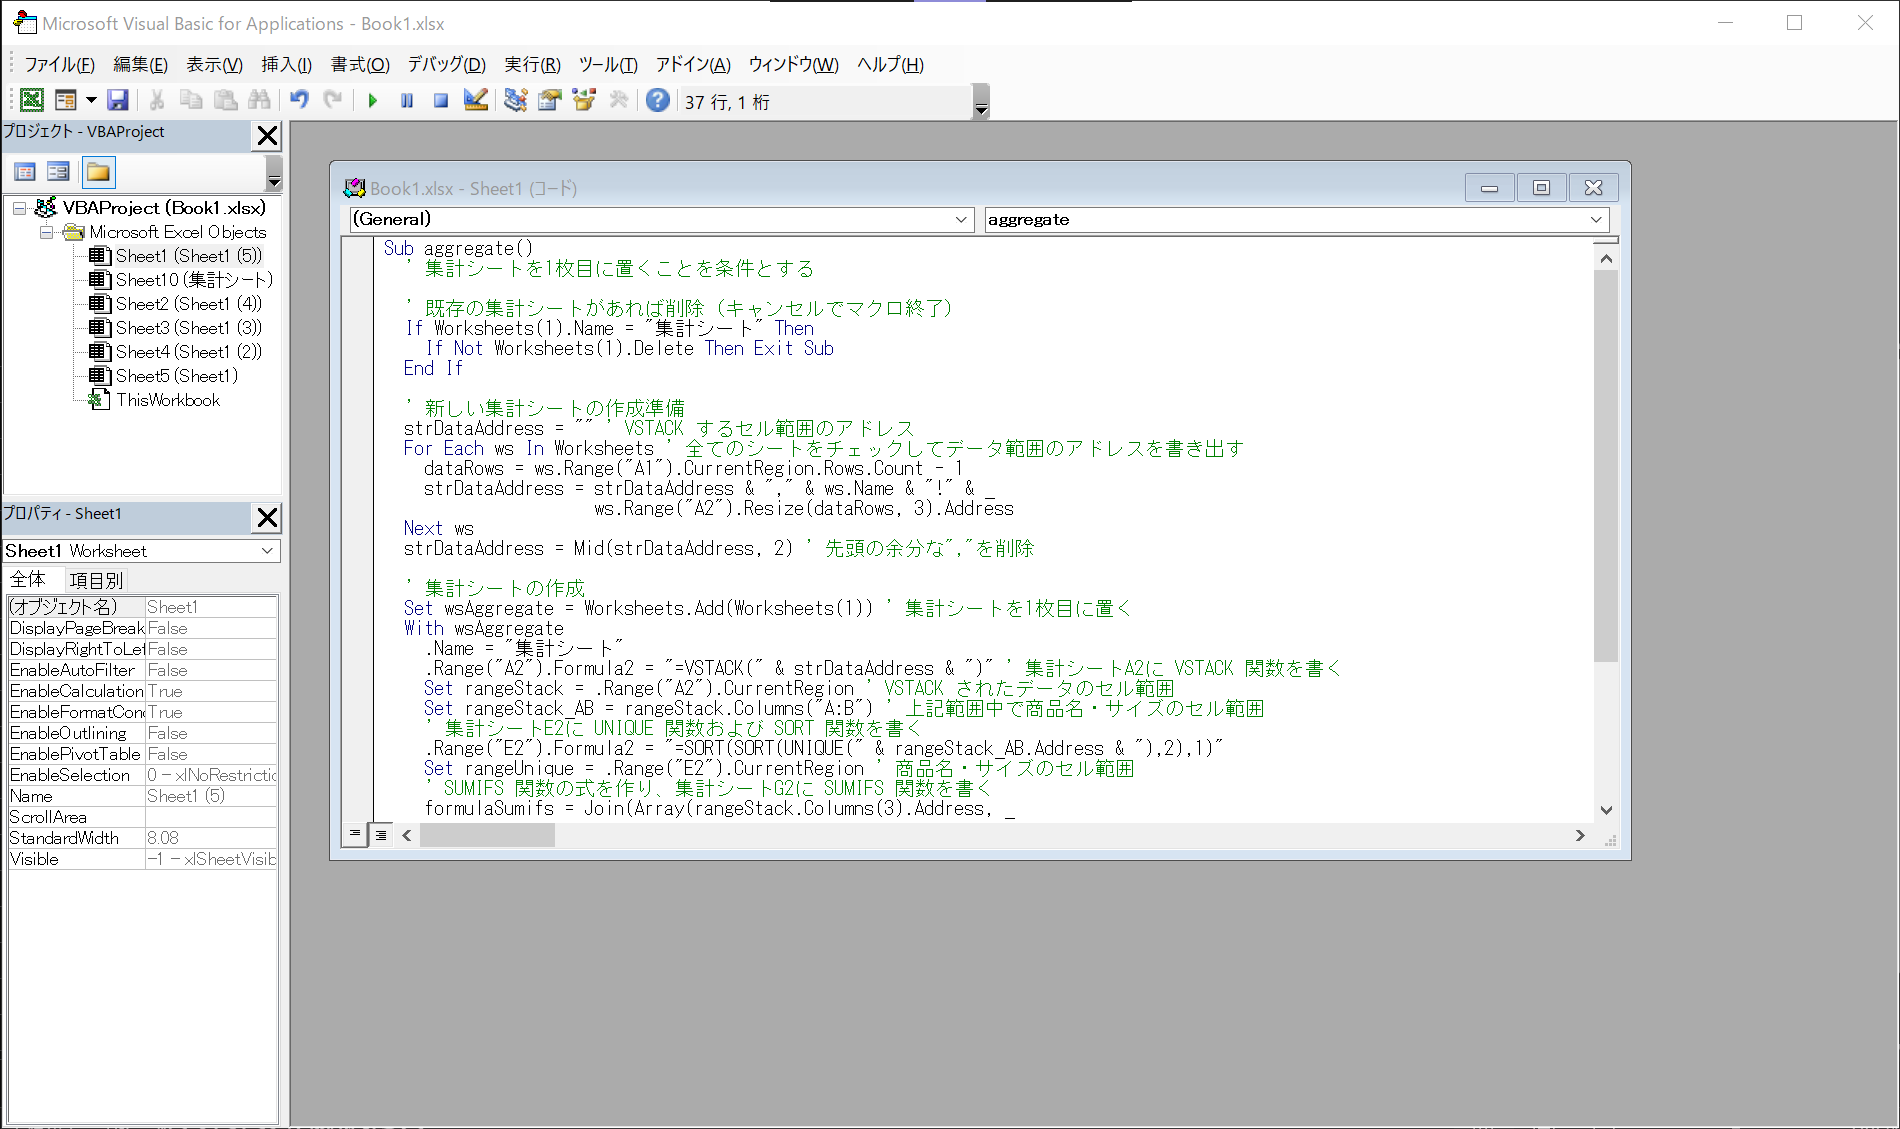The height and width of the screenshot is (1129, 1900).
Task: Open the 表示(V) menu
Action: click(214, 65)
